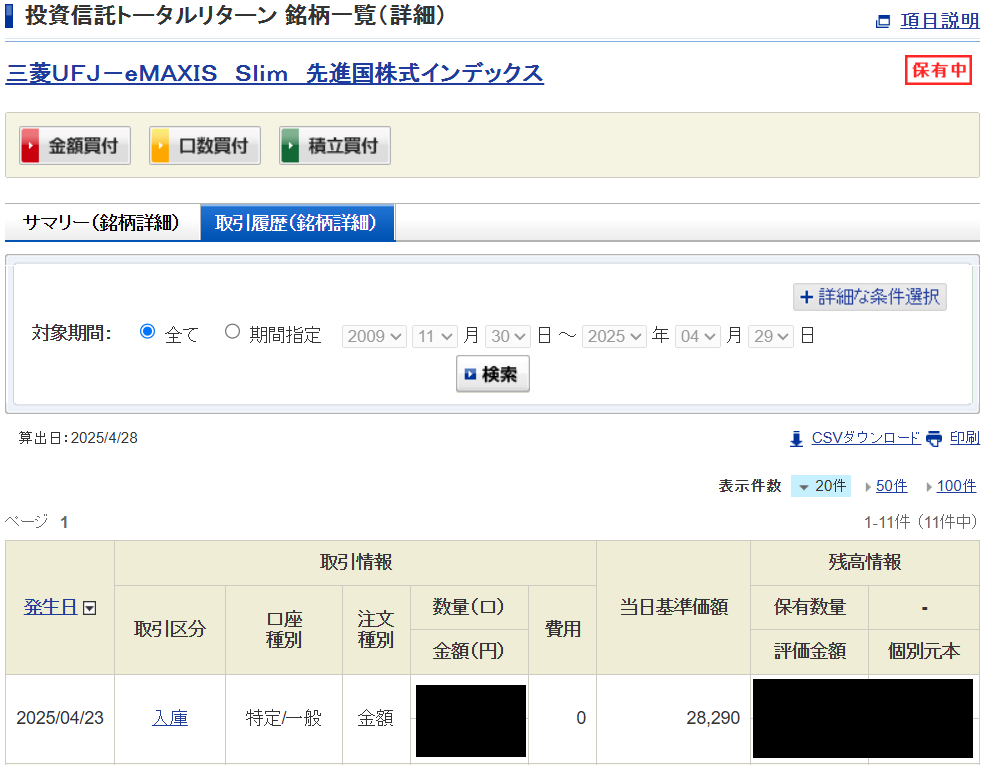Click the CSVダウンロード link
The height and width of the screenshot is (765, 981).
[x=866, y=438]
